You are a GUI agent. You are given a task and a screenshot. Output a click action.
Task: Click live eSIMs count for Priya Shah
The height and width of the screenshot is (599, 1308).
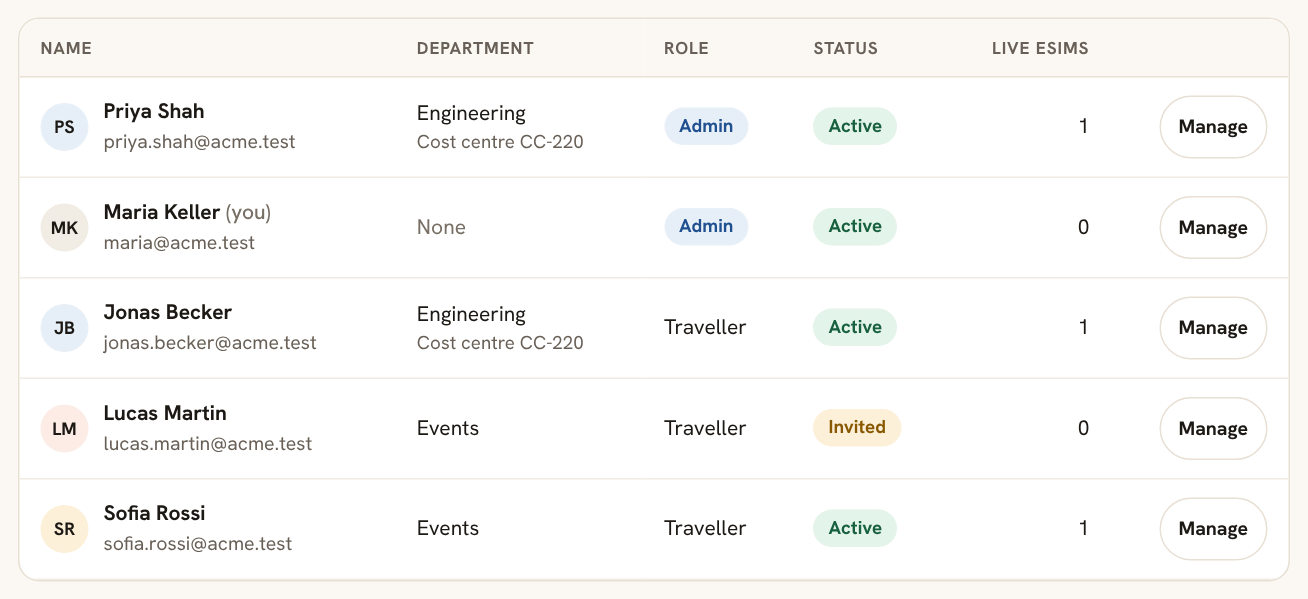pos(1084,127)
